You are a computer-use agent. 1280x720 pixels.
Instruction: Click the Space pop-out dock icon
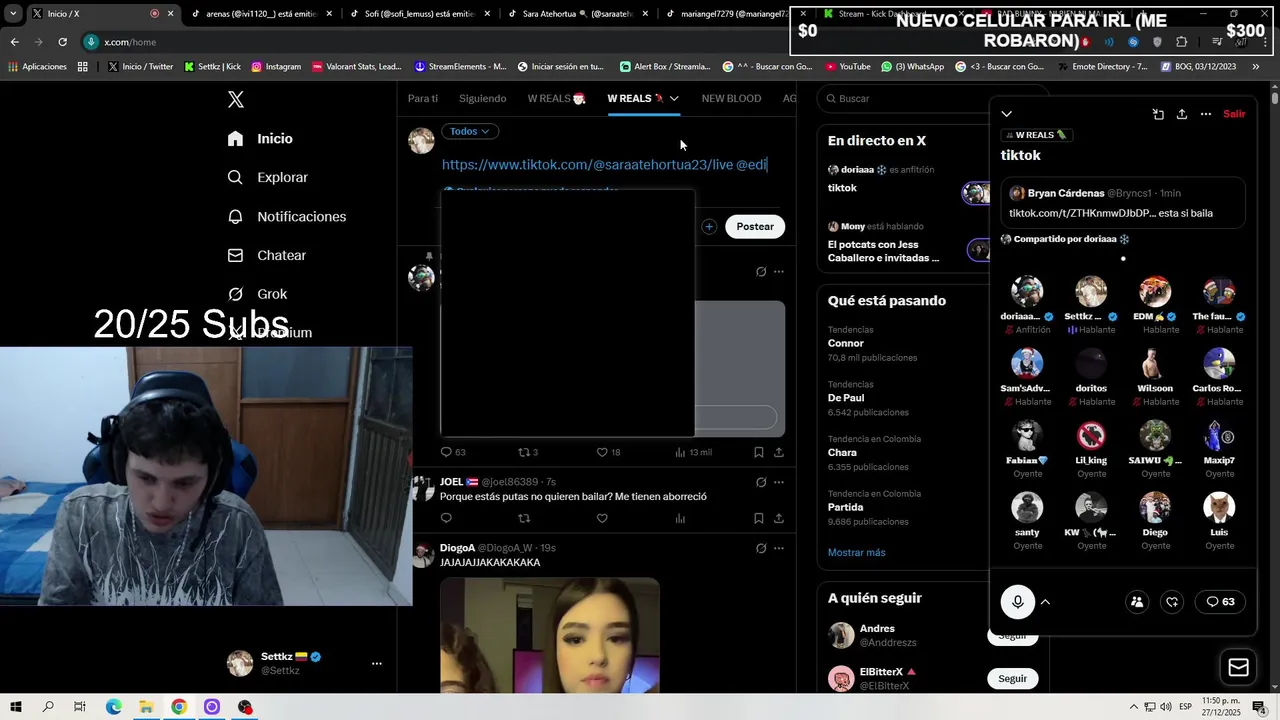click(1158, 114)
